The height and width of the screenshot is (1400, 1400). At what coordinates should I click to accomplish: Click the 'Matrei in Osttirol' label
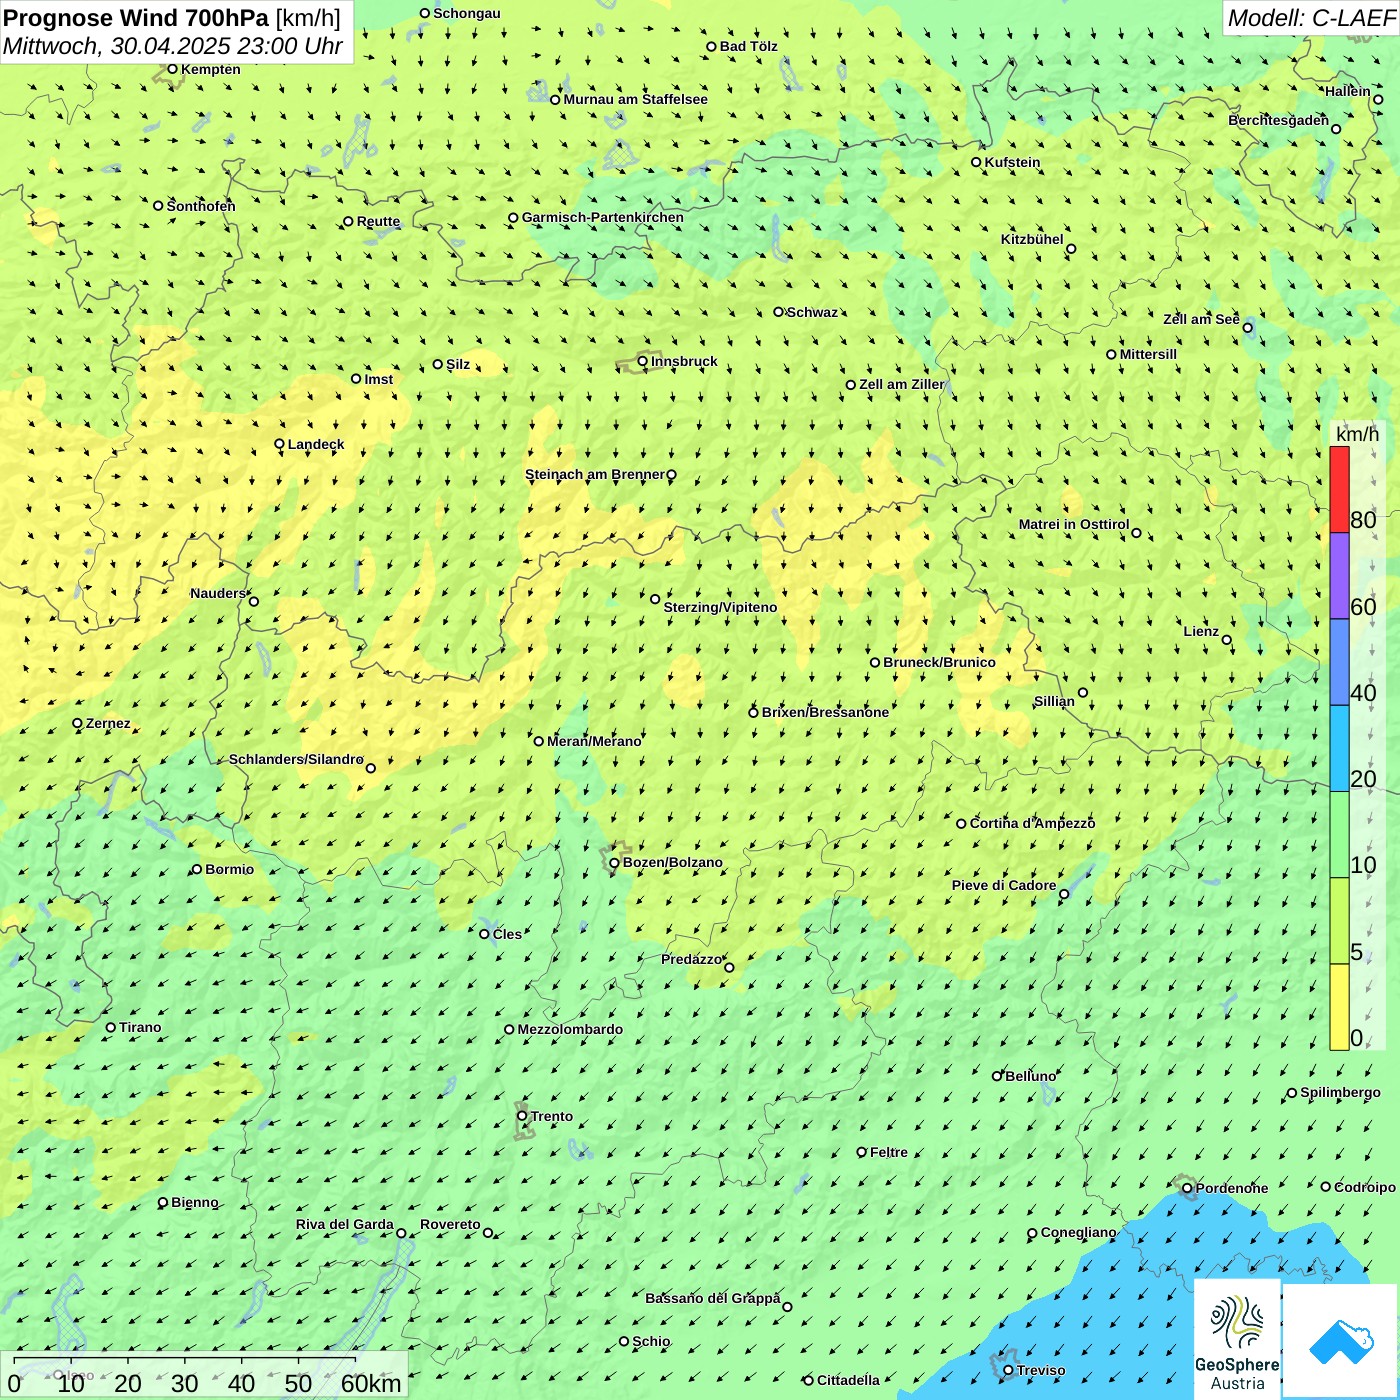[1074, 524]
